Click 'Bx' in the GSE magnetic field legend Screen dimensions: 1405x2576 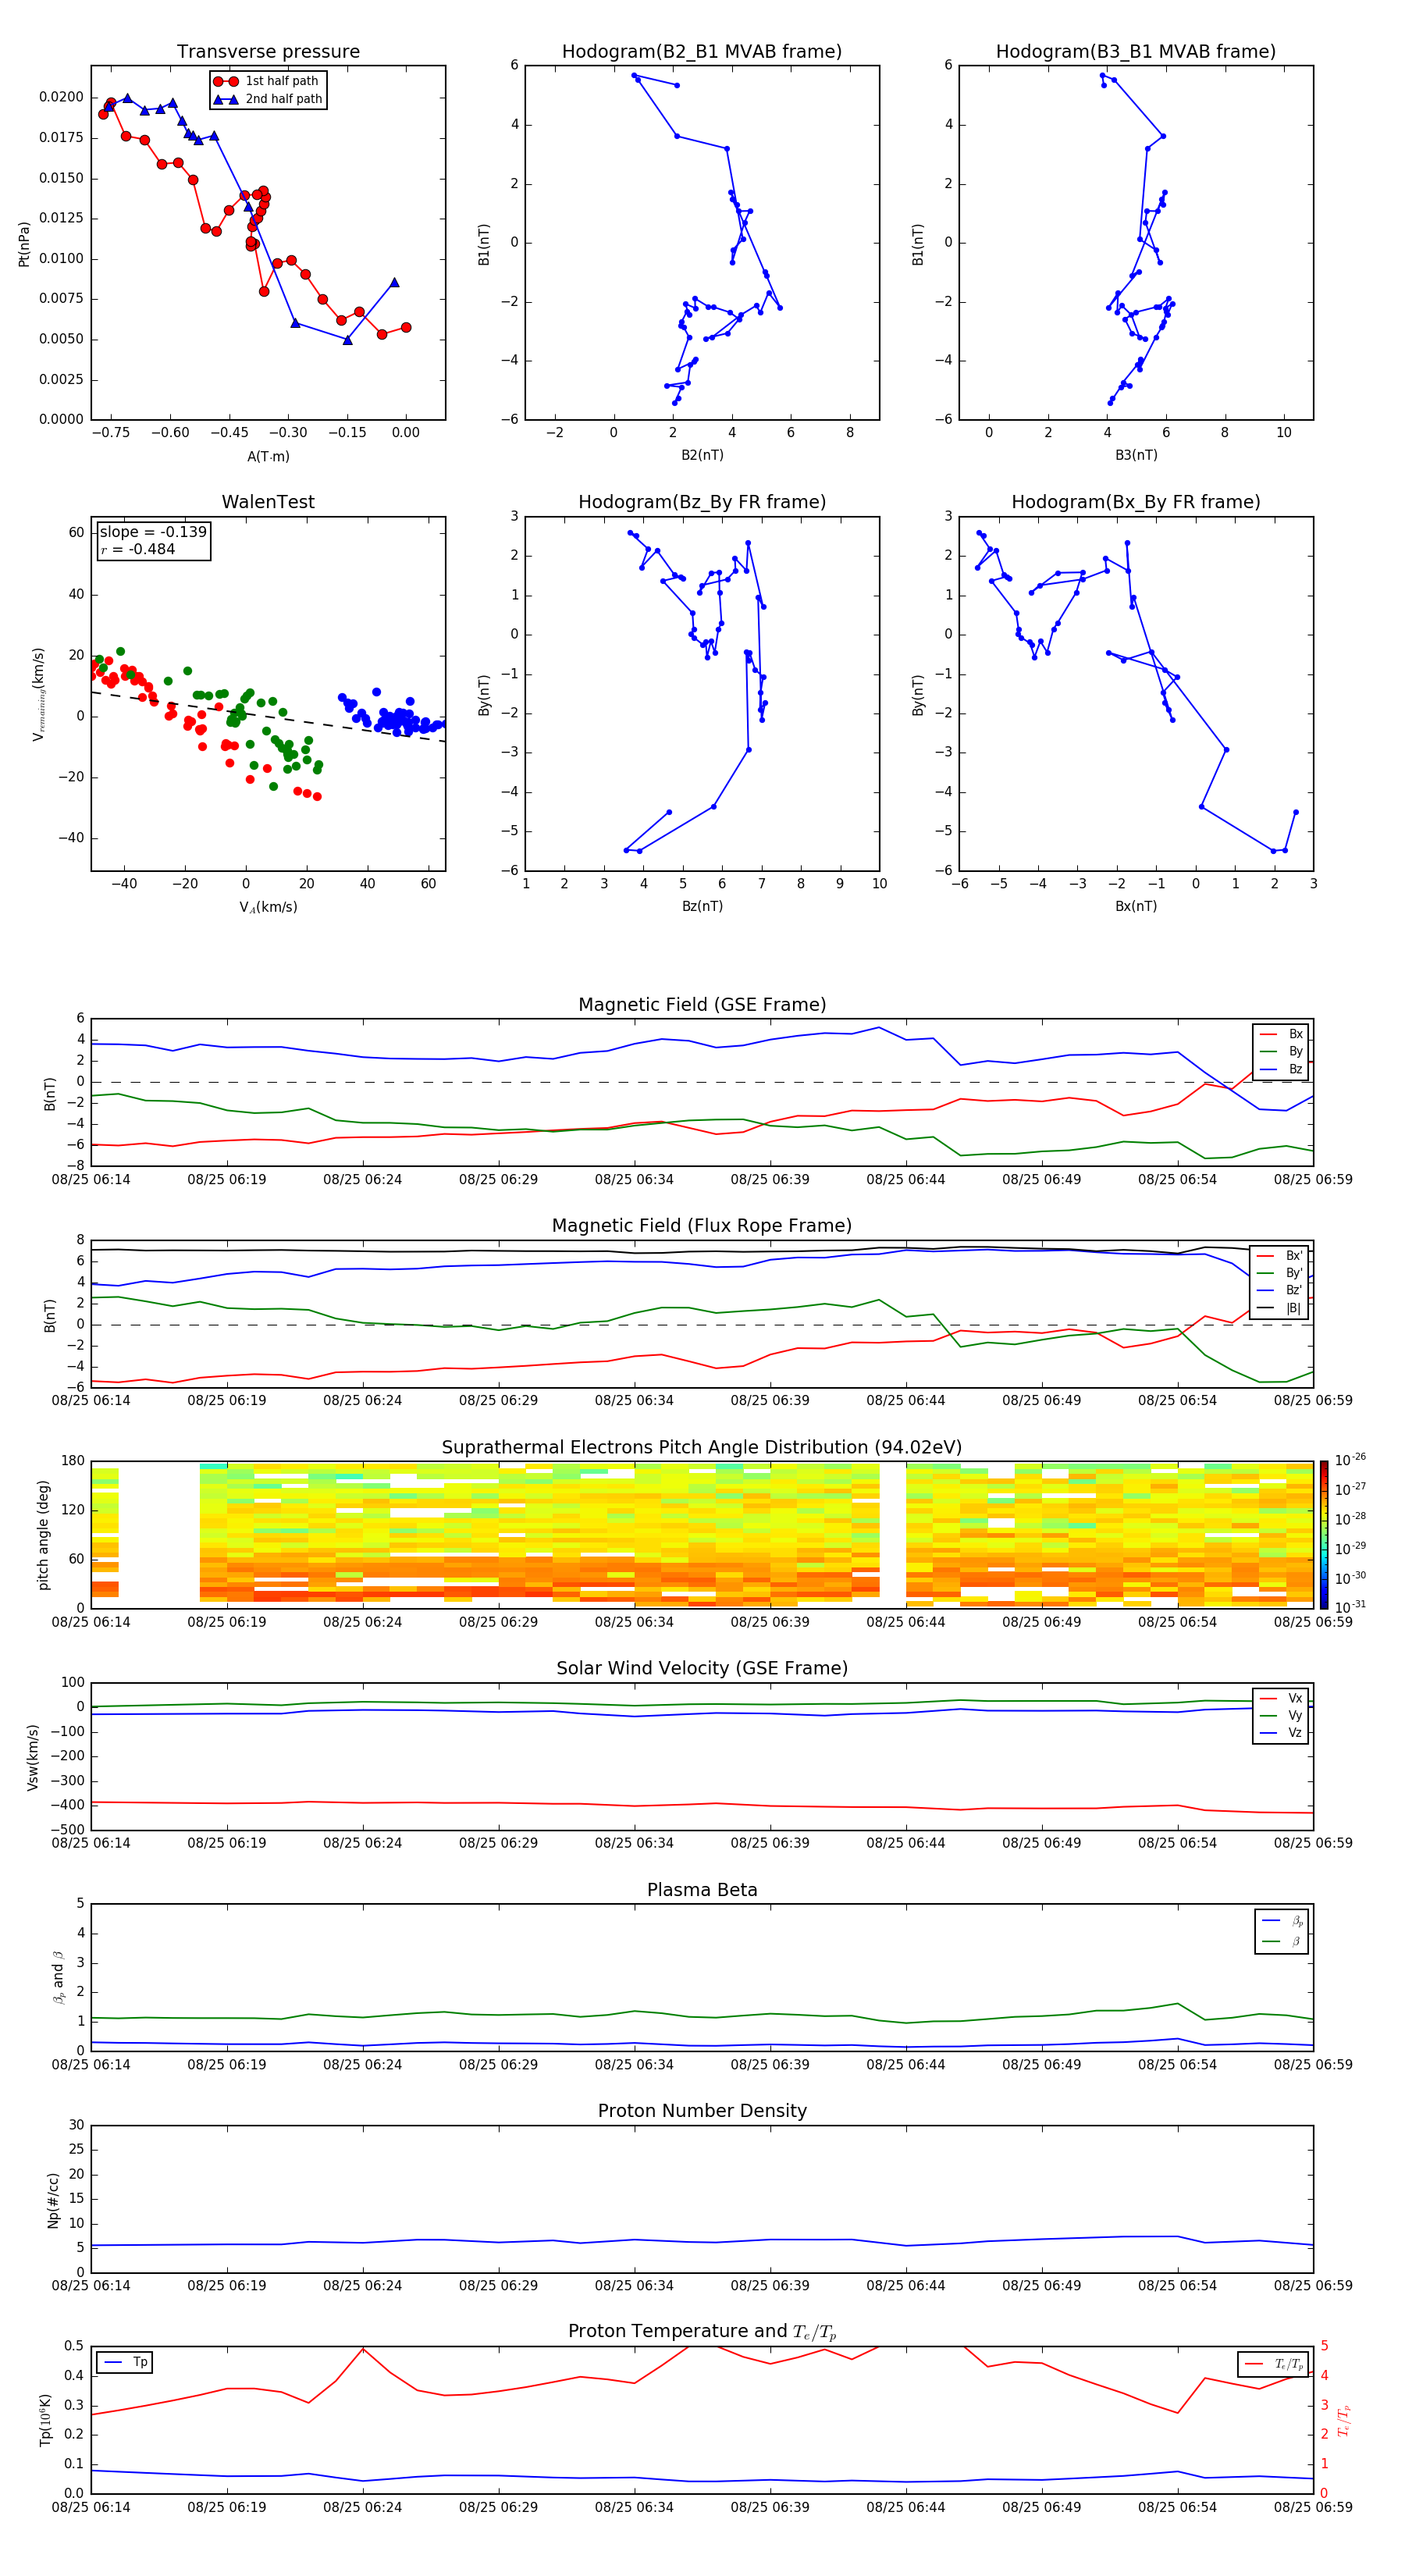point(1295,1034)
